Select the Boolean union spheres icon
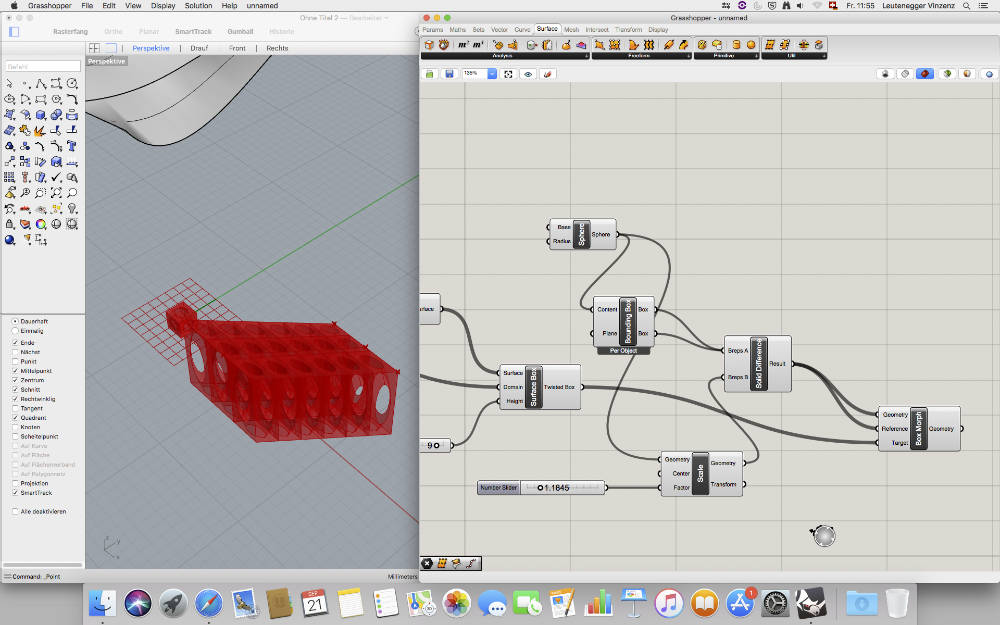 pos(56,115)
